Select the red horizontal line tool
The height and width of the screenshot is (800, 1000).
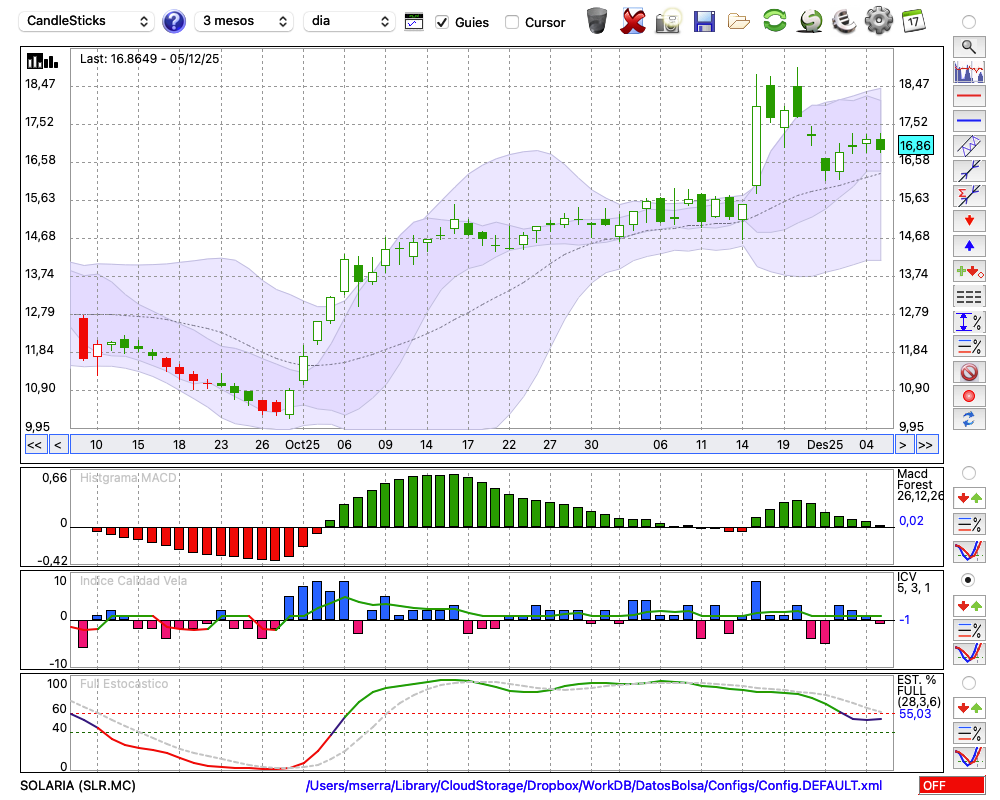(968, 96)
